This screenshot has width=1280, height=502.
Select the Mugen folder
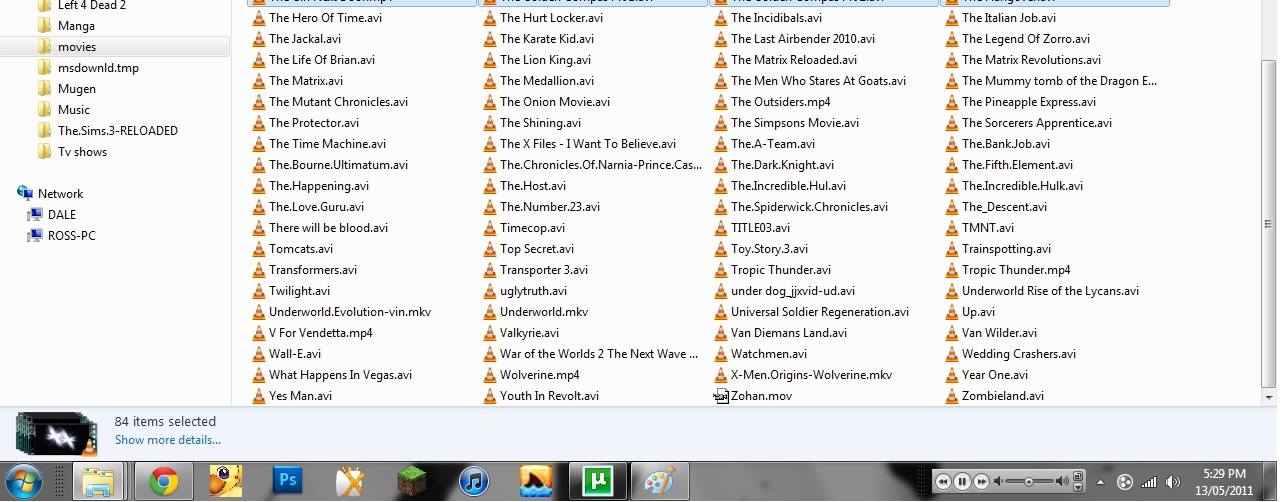coord(77,89)
